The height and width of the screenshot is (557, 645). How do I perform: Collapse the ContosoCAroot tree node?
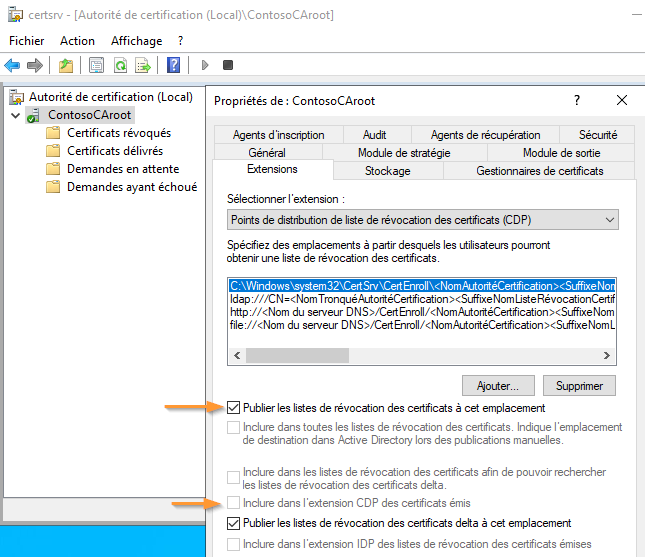click(x=16, y=115)
